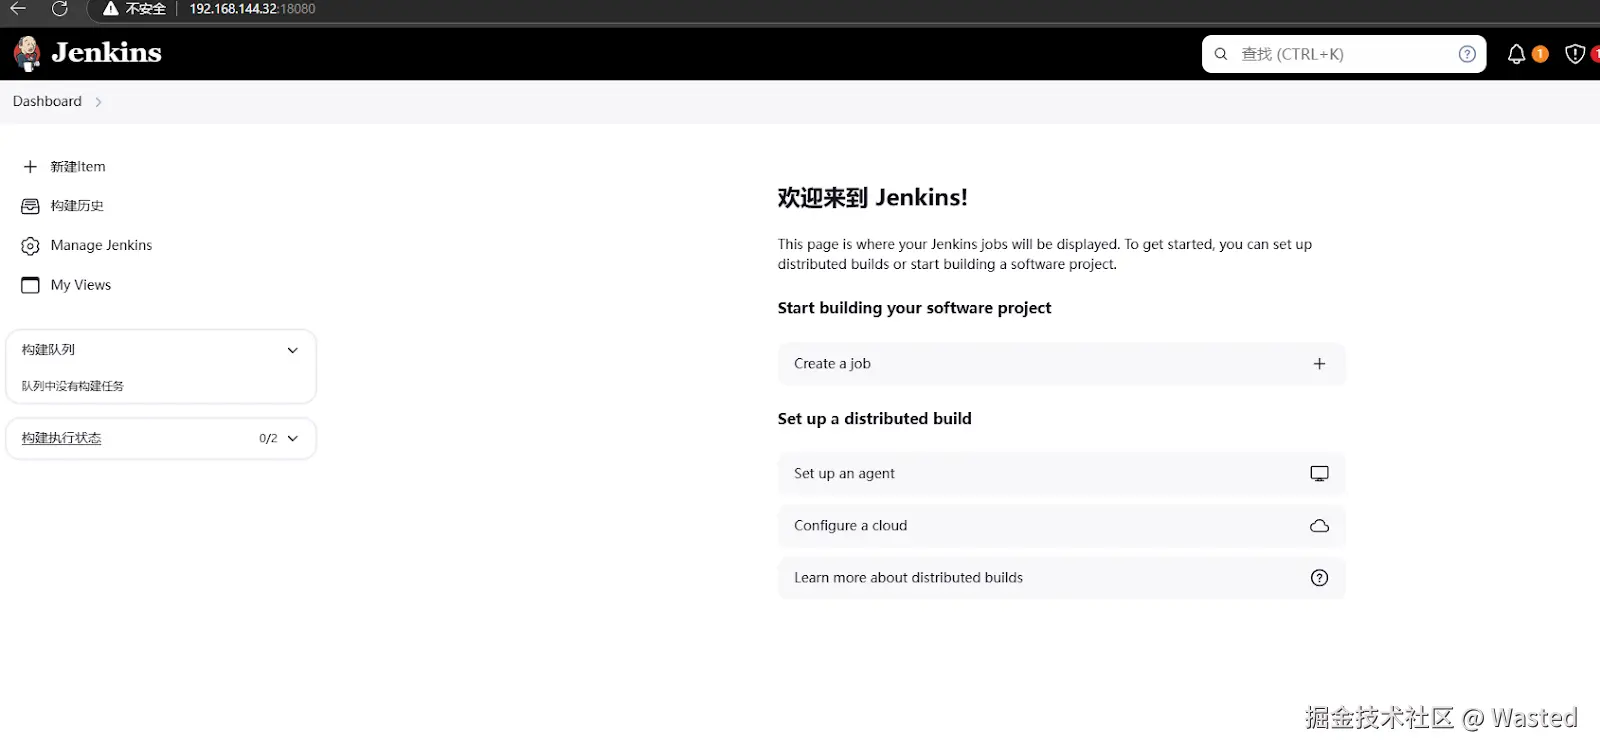The height and width of the screenshot is (753, 1600).
Task: Click Create a job
Action: [1061, 364]
